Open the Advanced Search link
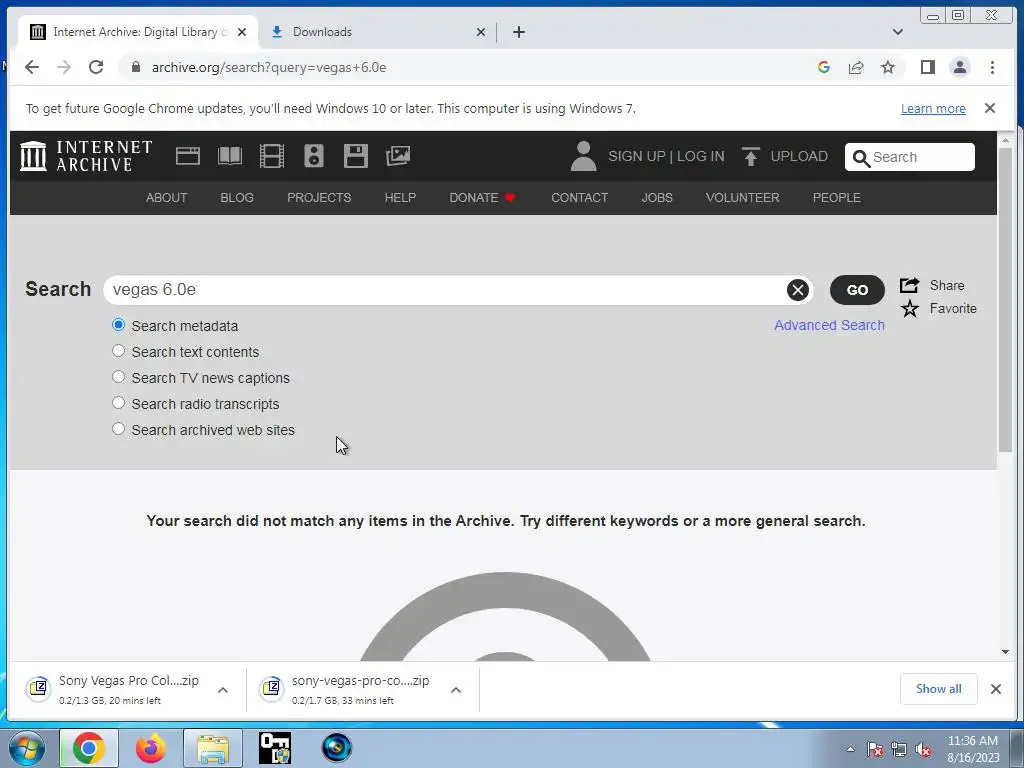The width and height of the screenshot is (1024, 768). 829,325
